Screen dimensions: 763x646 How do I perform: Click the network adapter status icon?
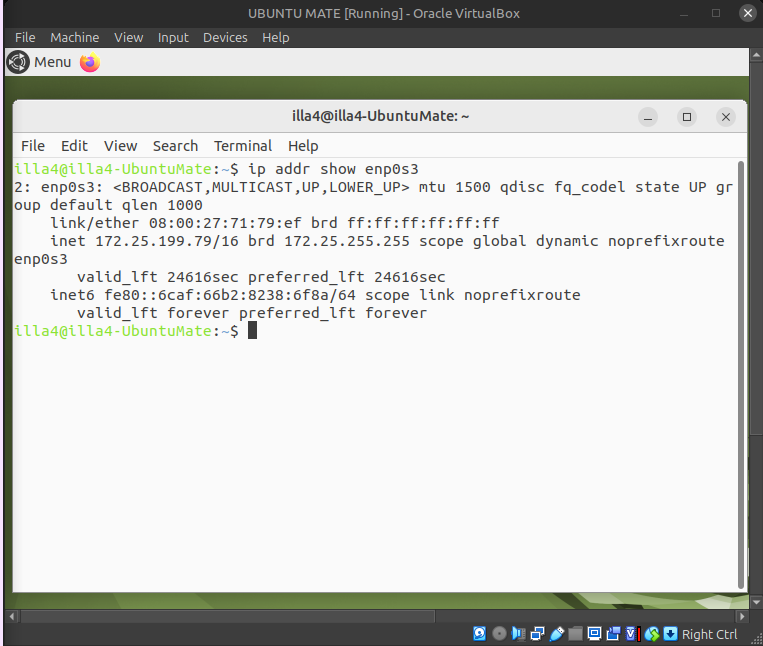point(537,634)
